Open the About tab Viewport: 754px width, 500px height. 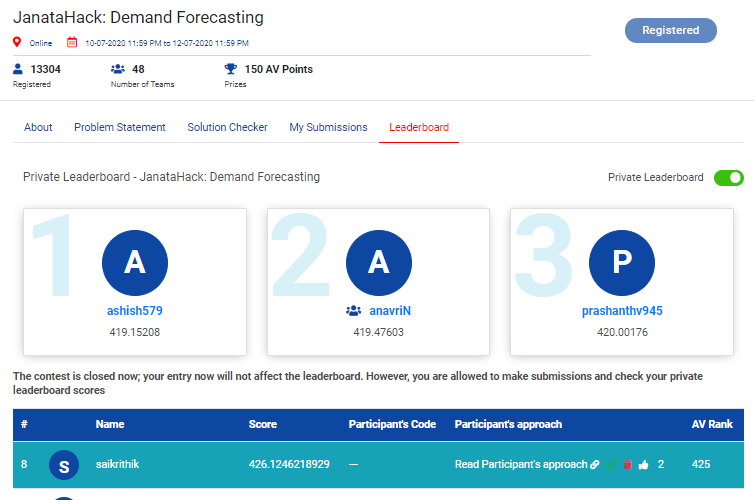[x=38, y=127]
